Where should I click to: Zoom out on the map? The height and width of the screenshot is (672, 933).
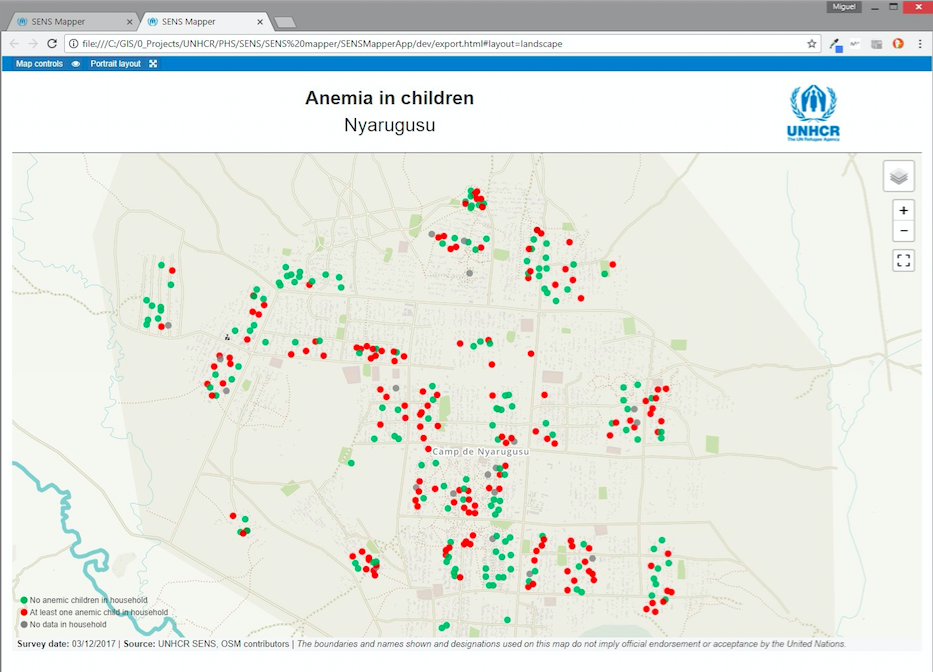tap(903, 232)
